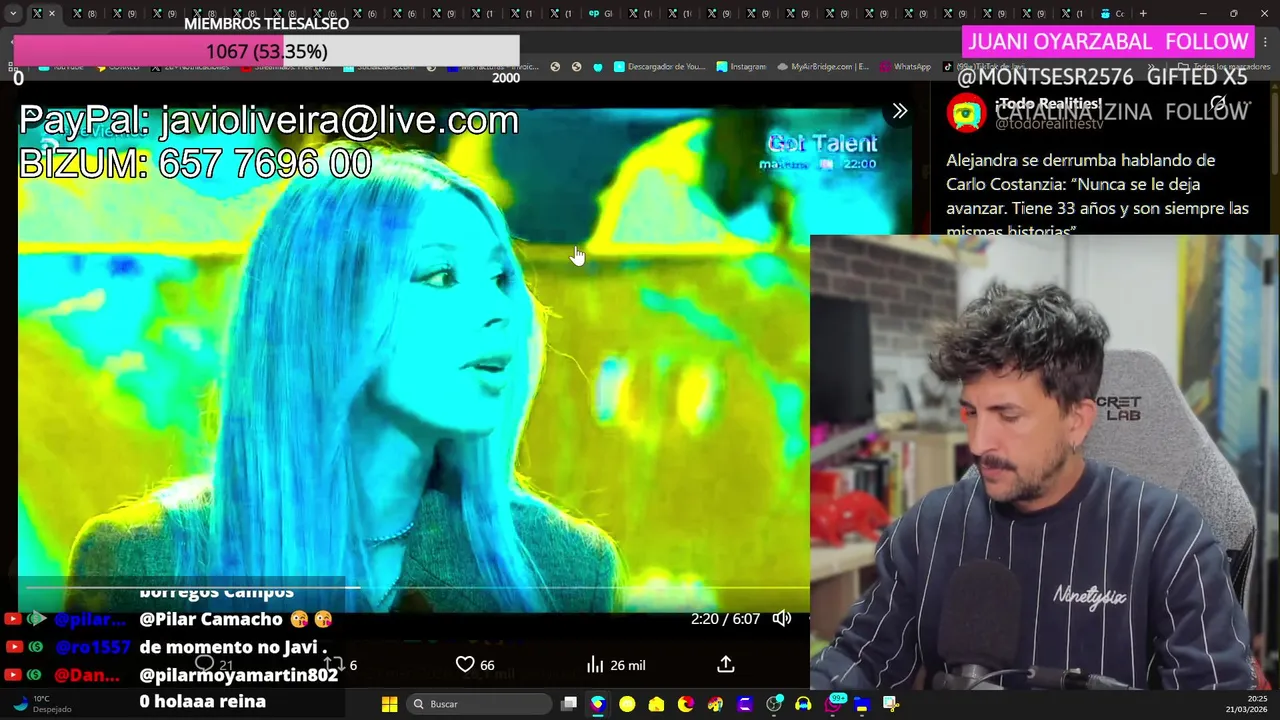The width and height of the screenshot is (1280, 720).
Task: Open the ¡Todo Realities! account name
Action: tap(1048, 104)
